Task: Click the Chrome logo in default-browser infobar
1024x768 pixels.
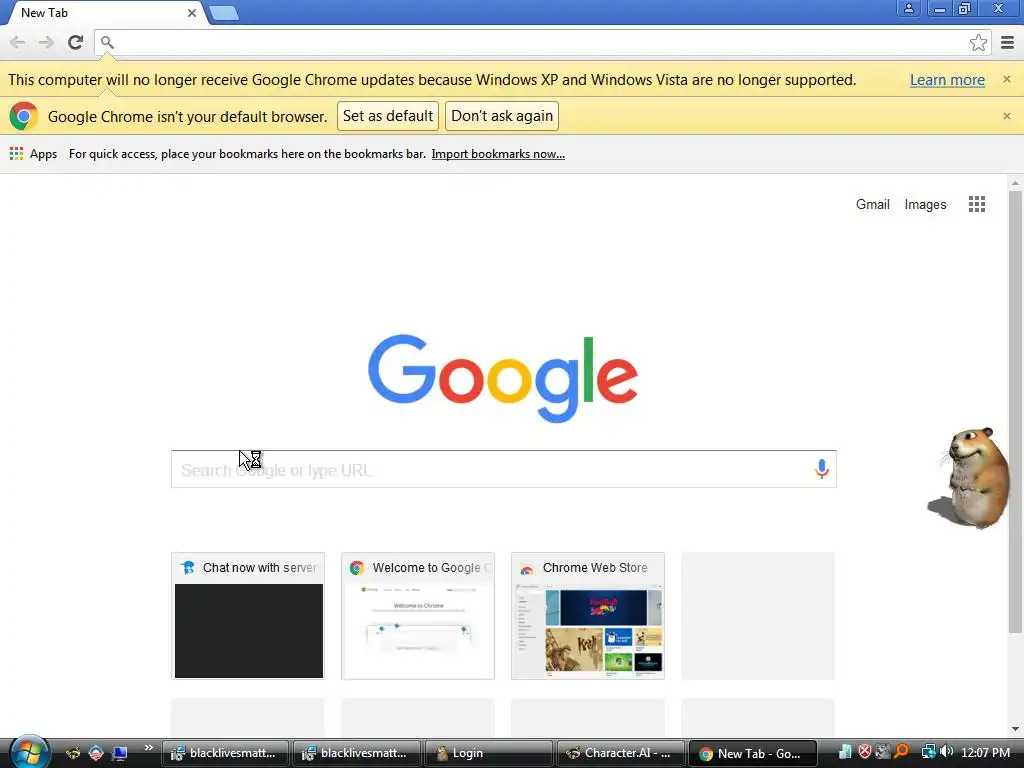Action: (24, 116)
